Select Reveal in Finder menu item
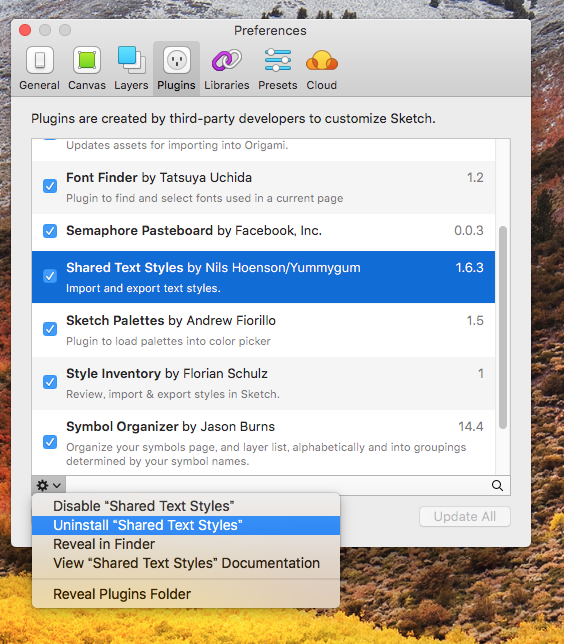The image size is (564, 644). click(x=186, y=544)
